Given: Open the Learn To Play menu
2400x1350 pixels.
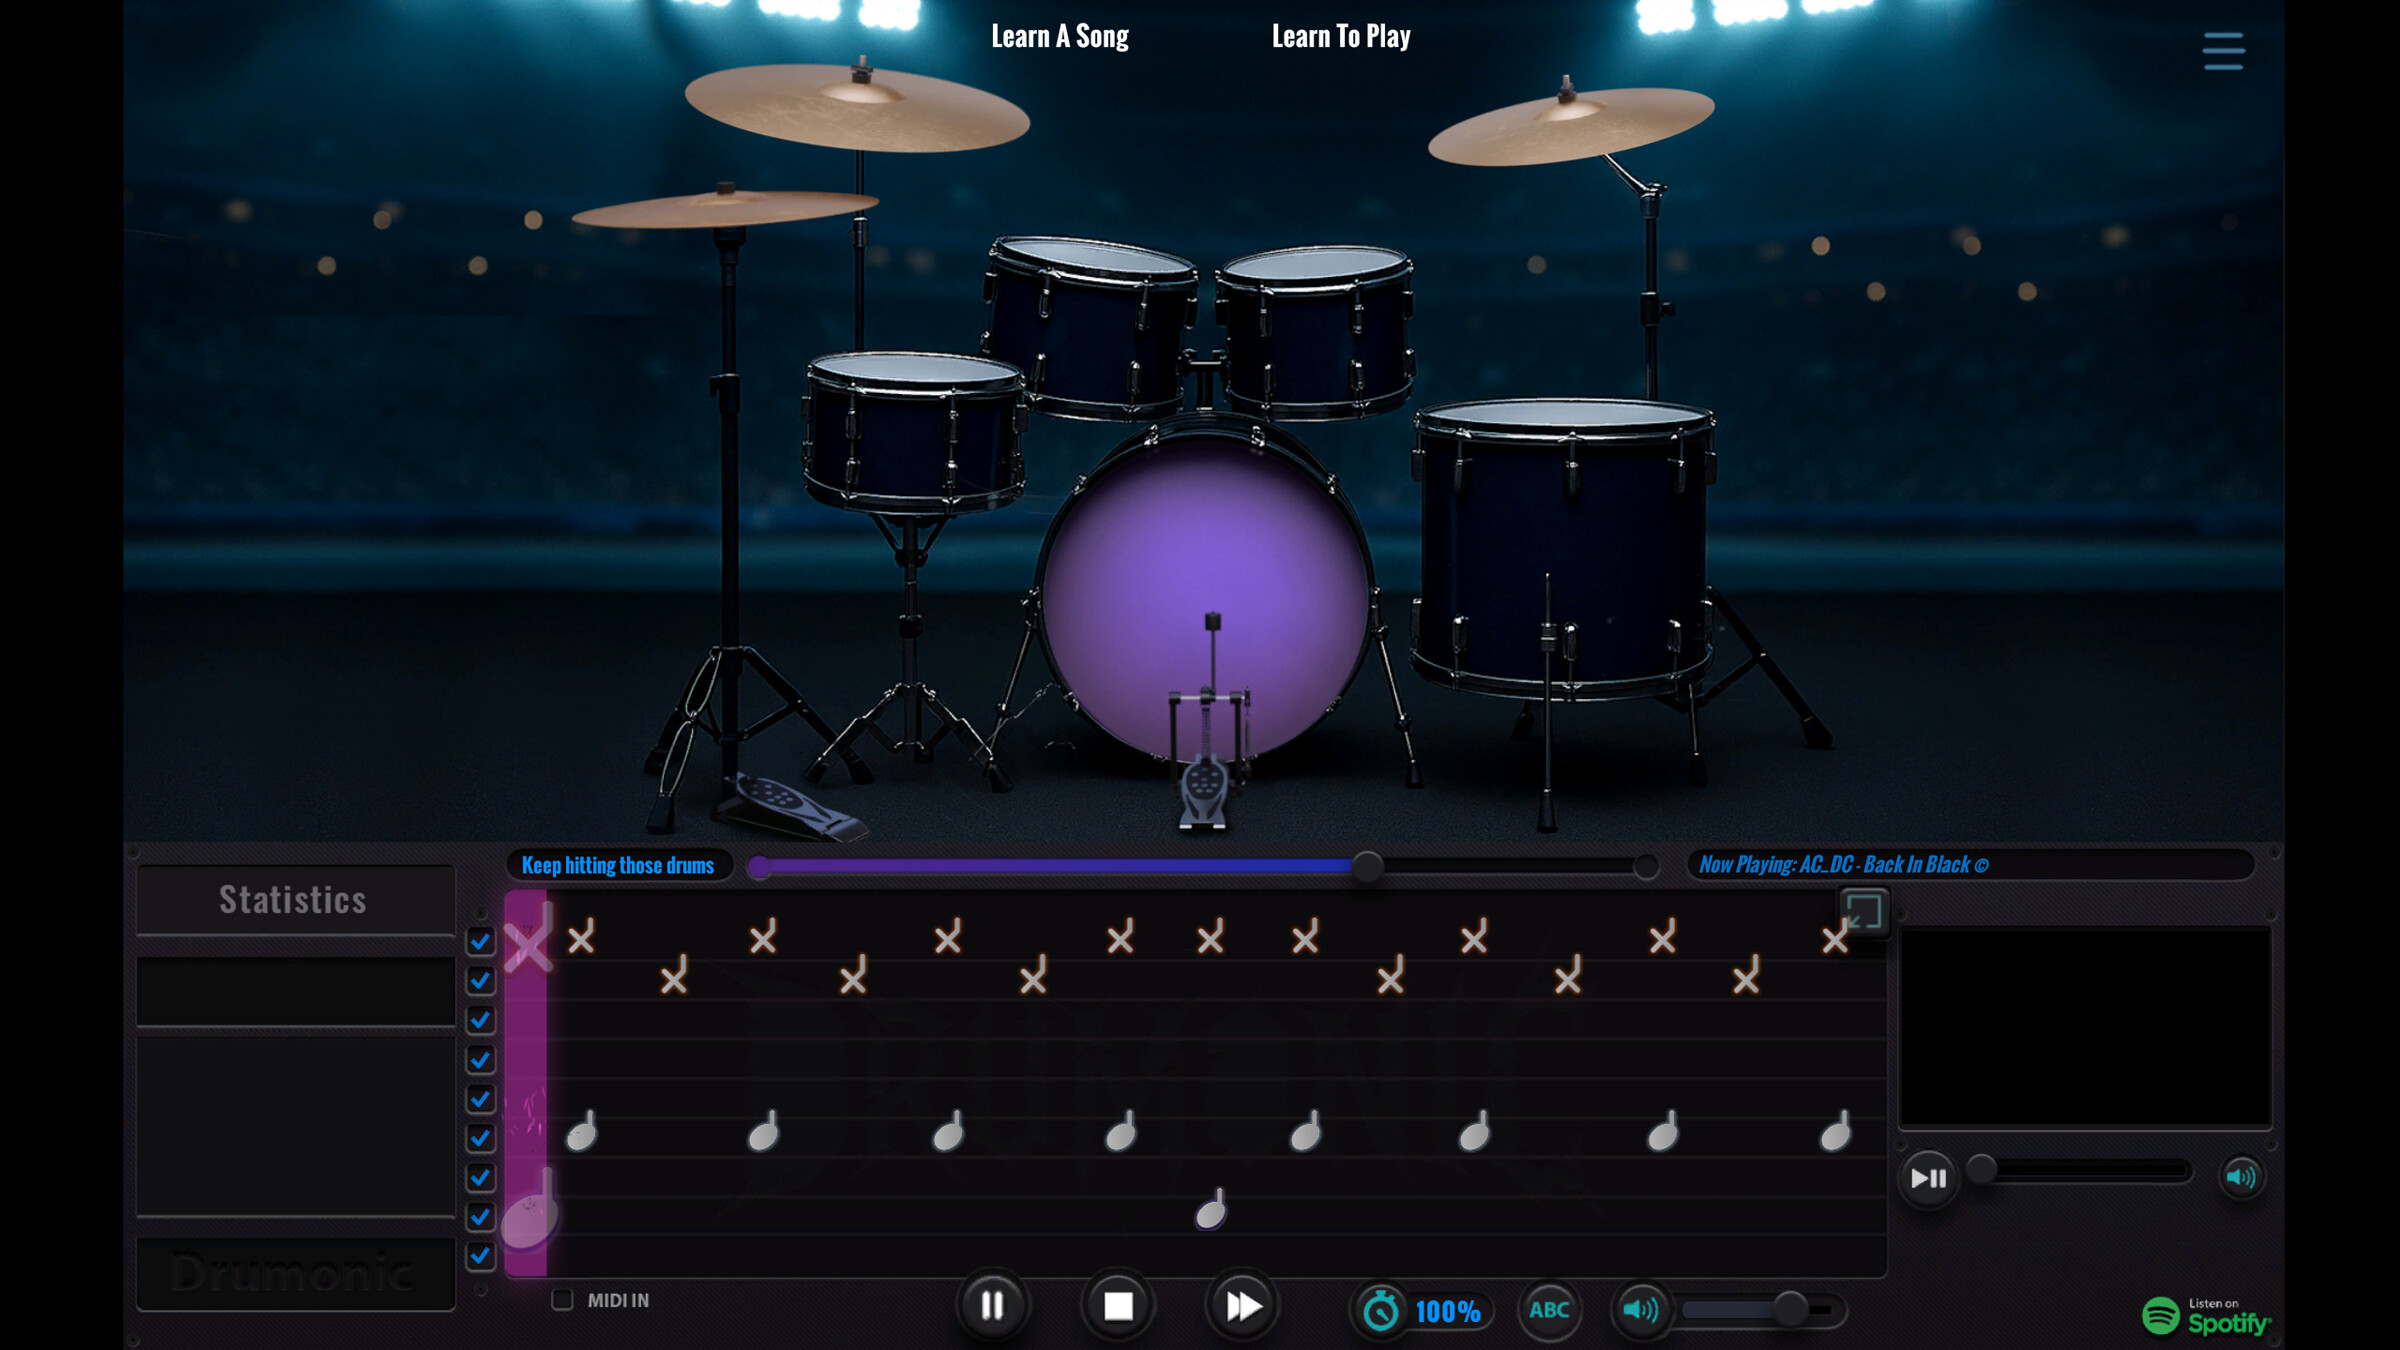Looking at the screenshot, I should point(1341,36).
